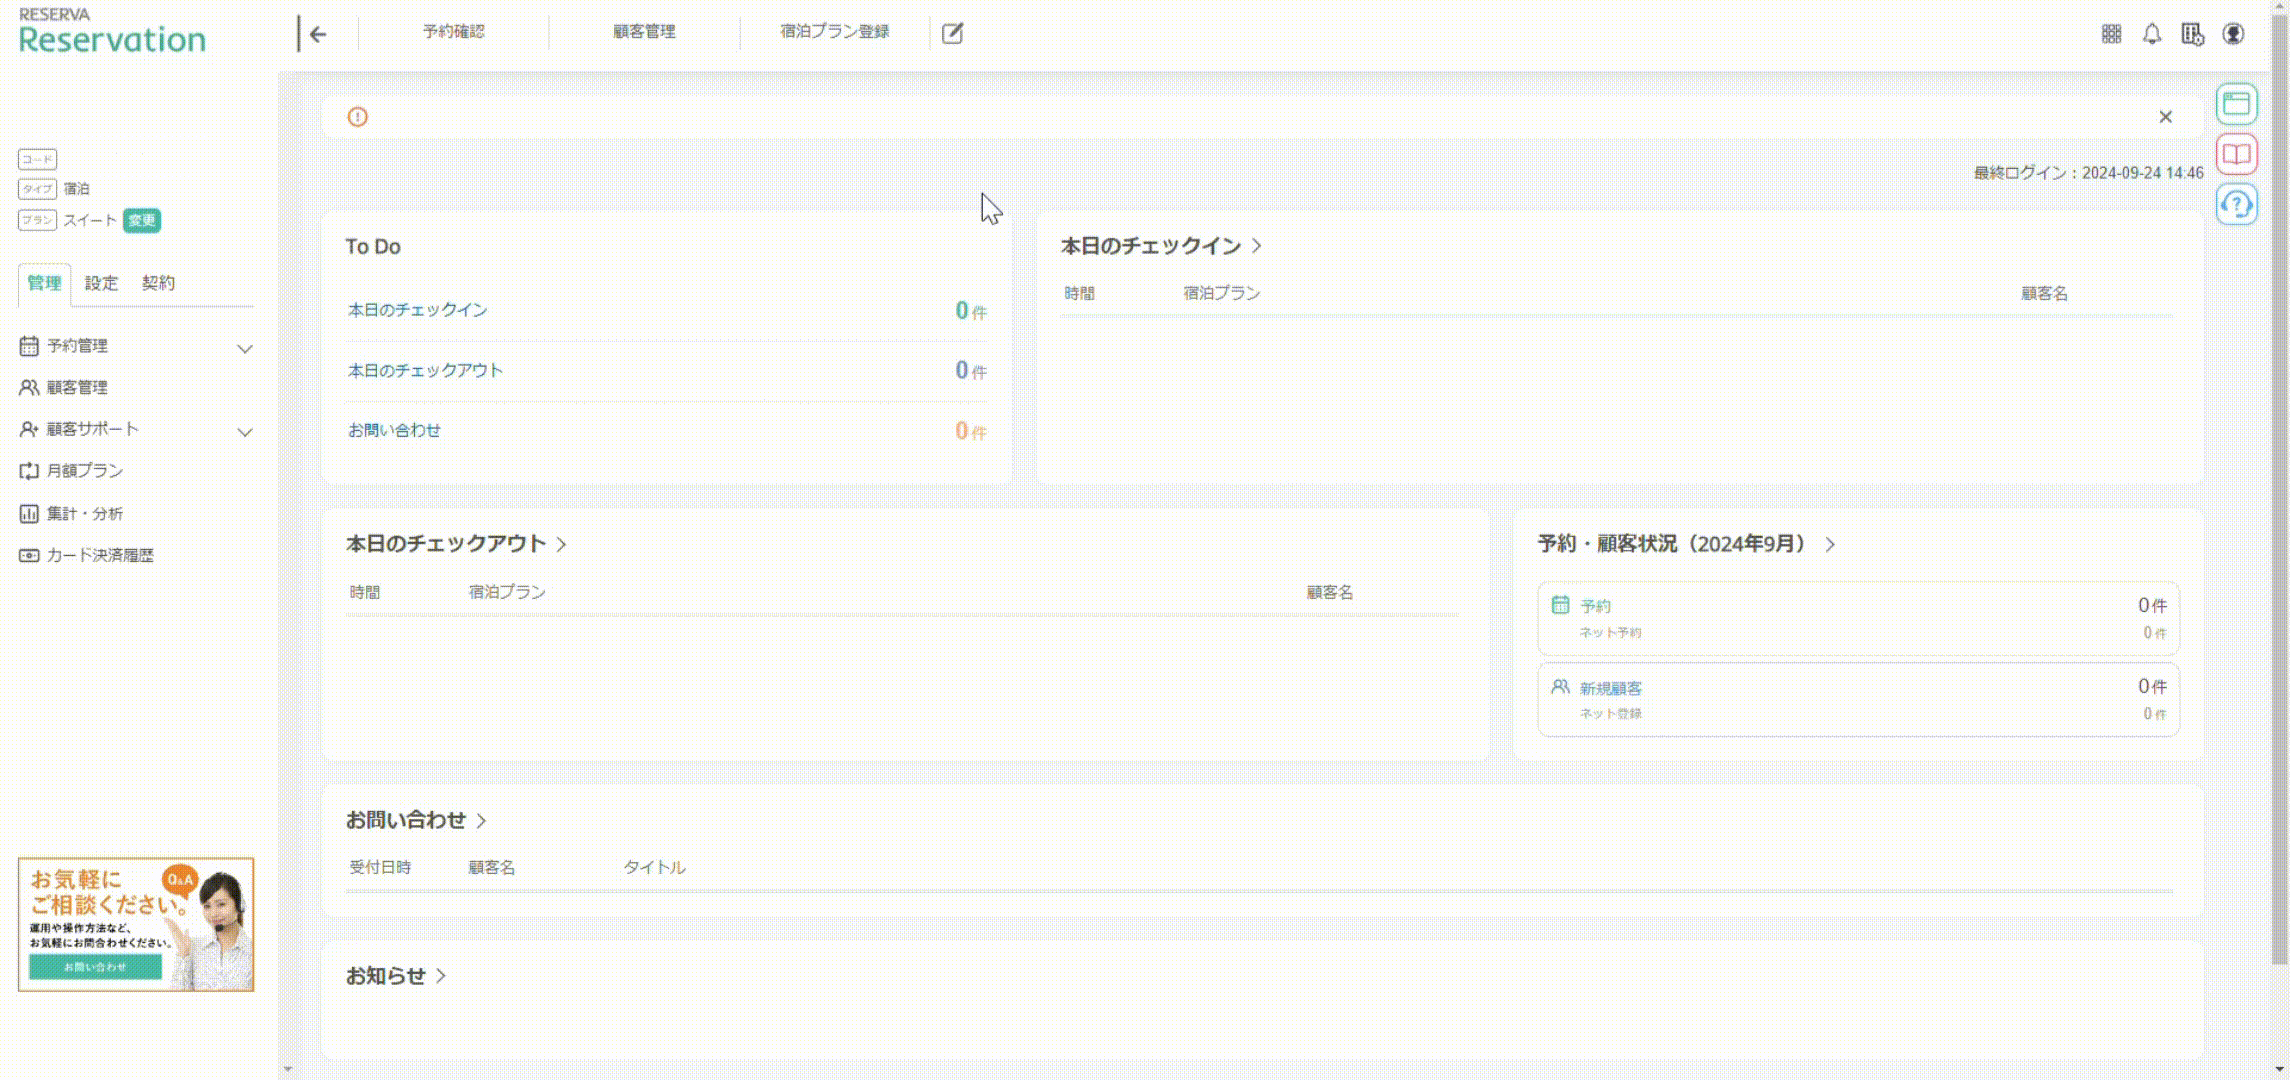Screen dimensions: 2290x1080
Task: Open the To Do お問い合わせ link
Action: 394,430
